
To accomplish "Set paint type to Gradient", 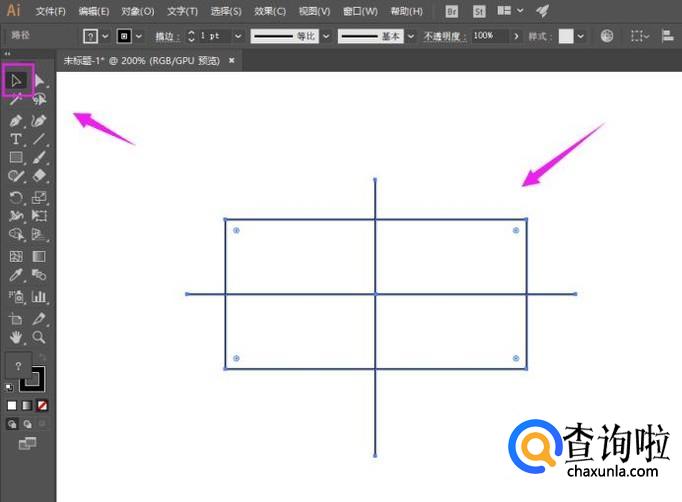I will [27, 406].
